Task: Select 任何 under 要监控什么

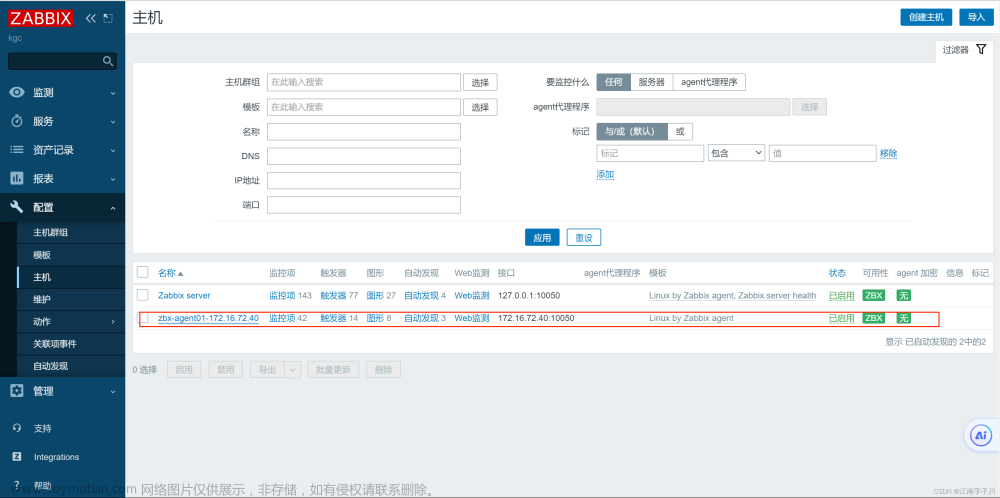Action: [614, 82]
